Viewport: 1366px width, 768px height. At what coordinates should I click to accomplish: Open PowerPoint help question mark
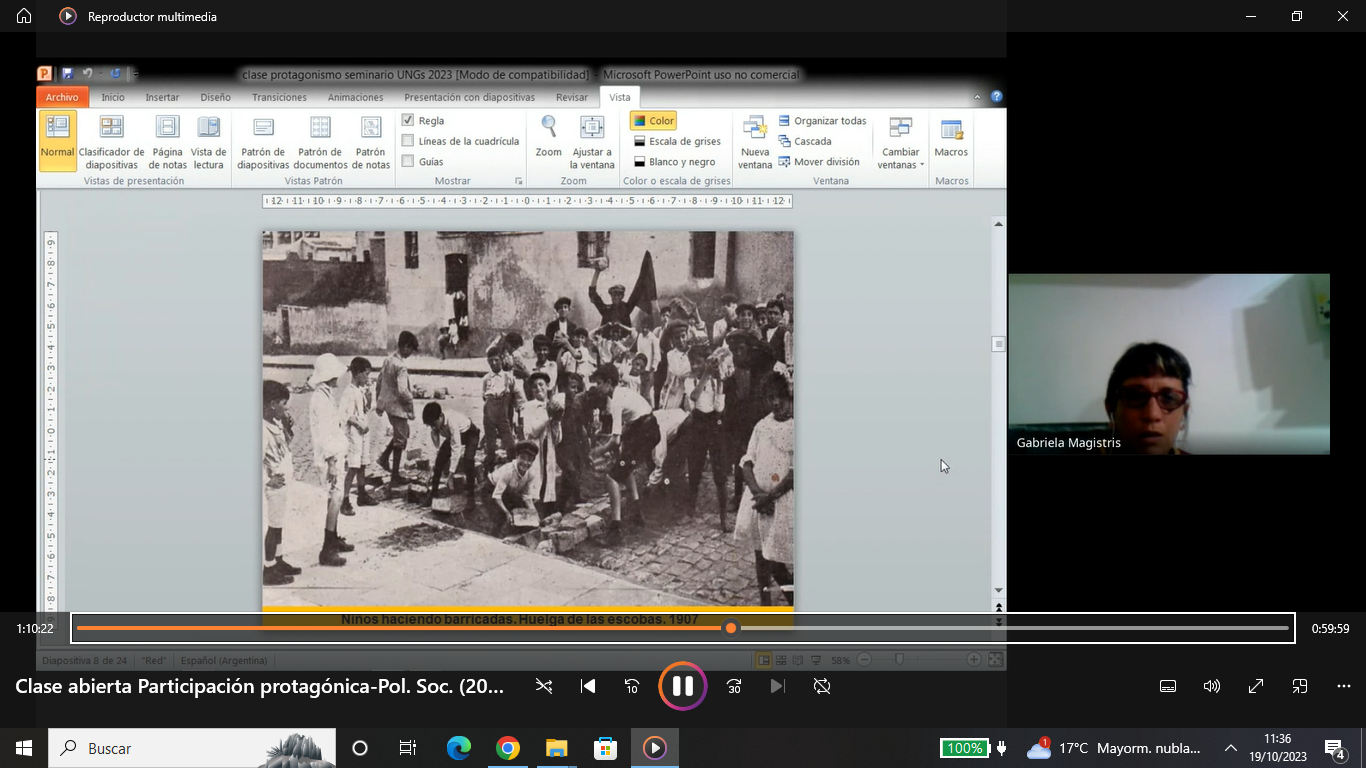click(x=996, y=97)
